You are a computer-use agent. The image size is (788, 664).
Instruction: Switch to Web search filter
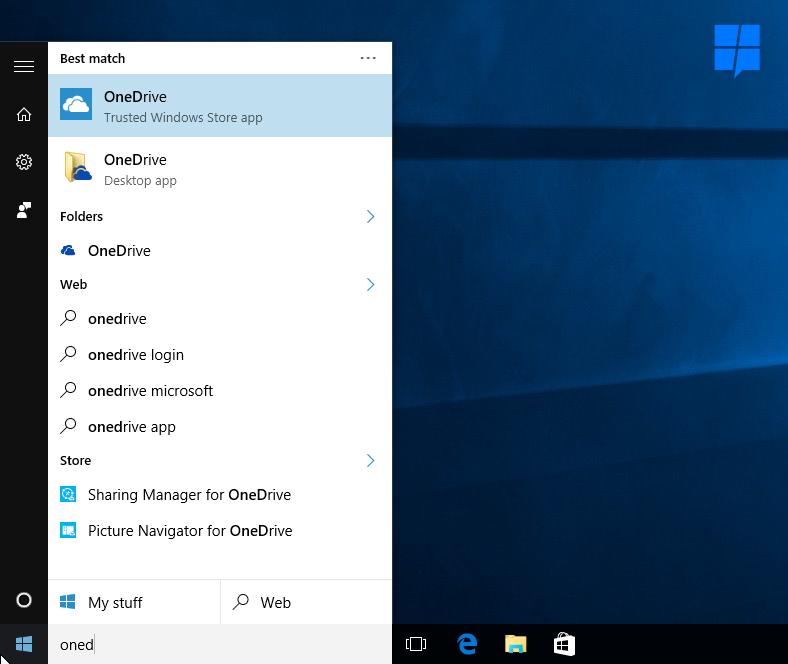[x=306, y=602]
